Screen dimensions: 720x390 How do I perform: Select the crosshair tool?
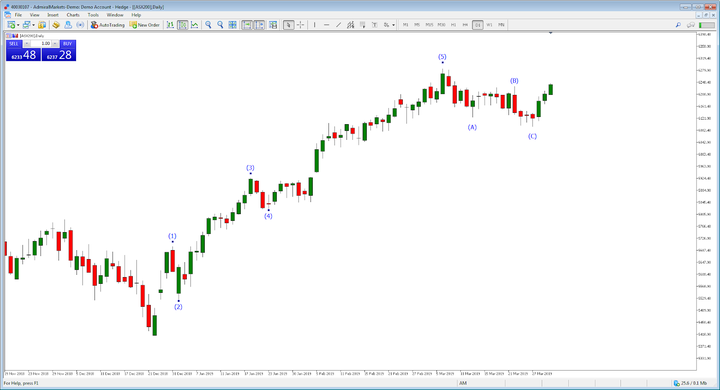pyautogui.click(x=300, y=25)
